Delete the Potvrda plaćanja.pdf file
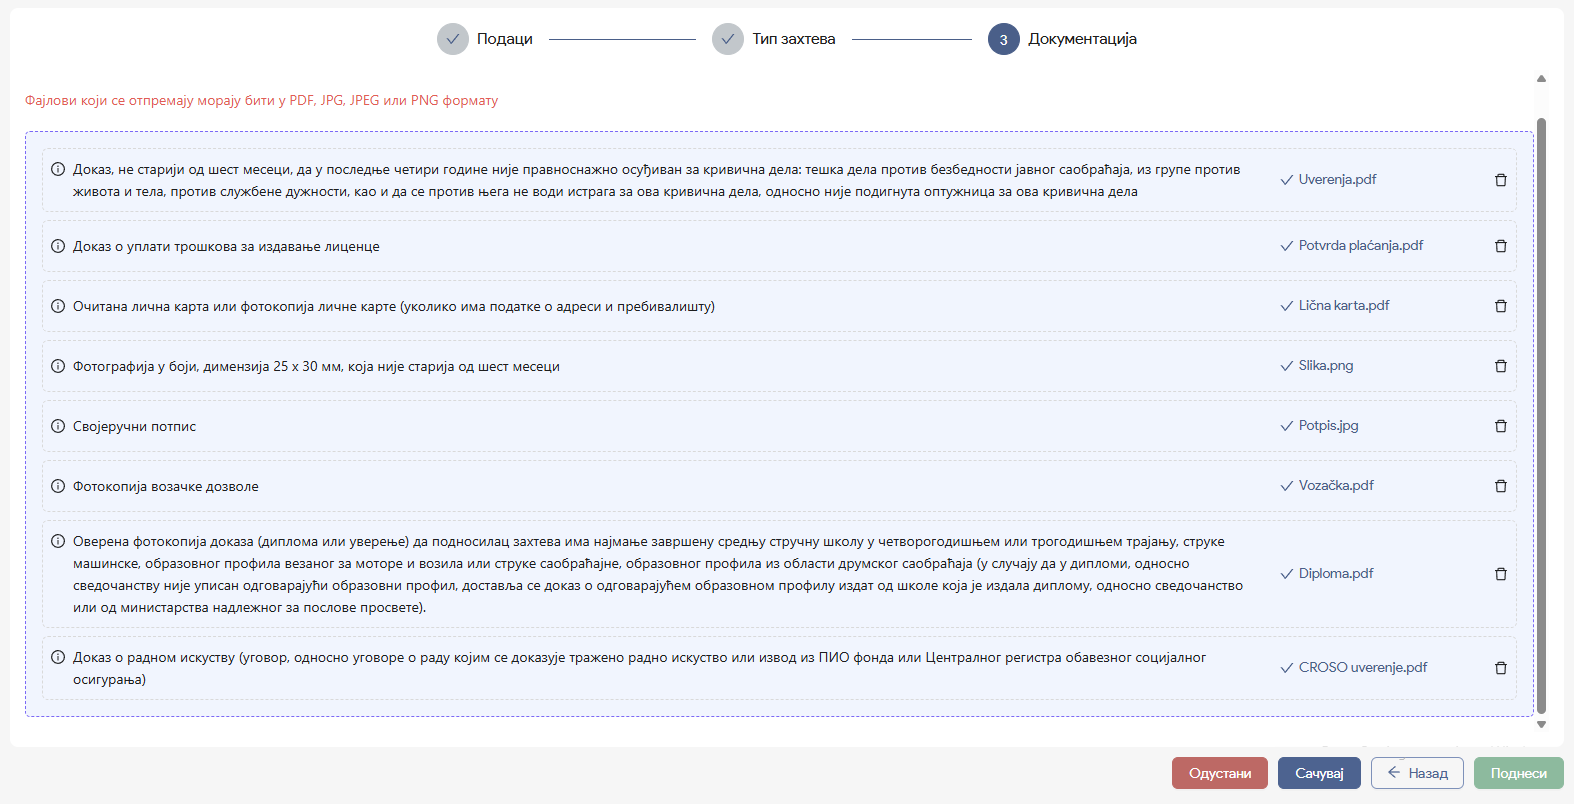The image size is (1574, 804). (x=1500, y=246)
